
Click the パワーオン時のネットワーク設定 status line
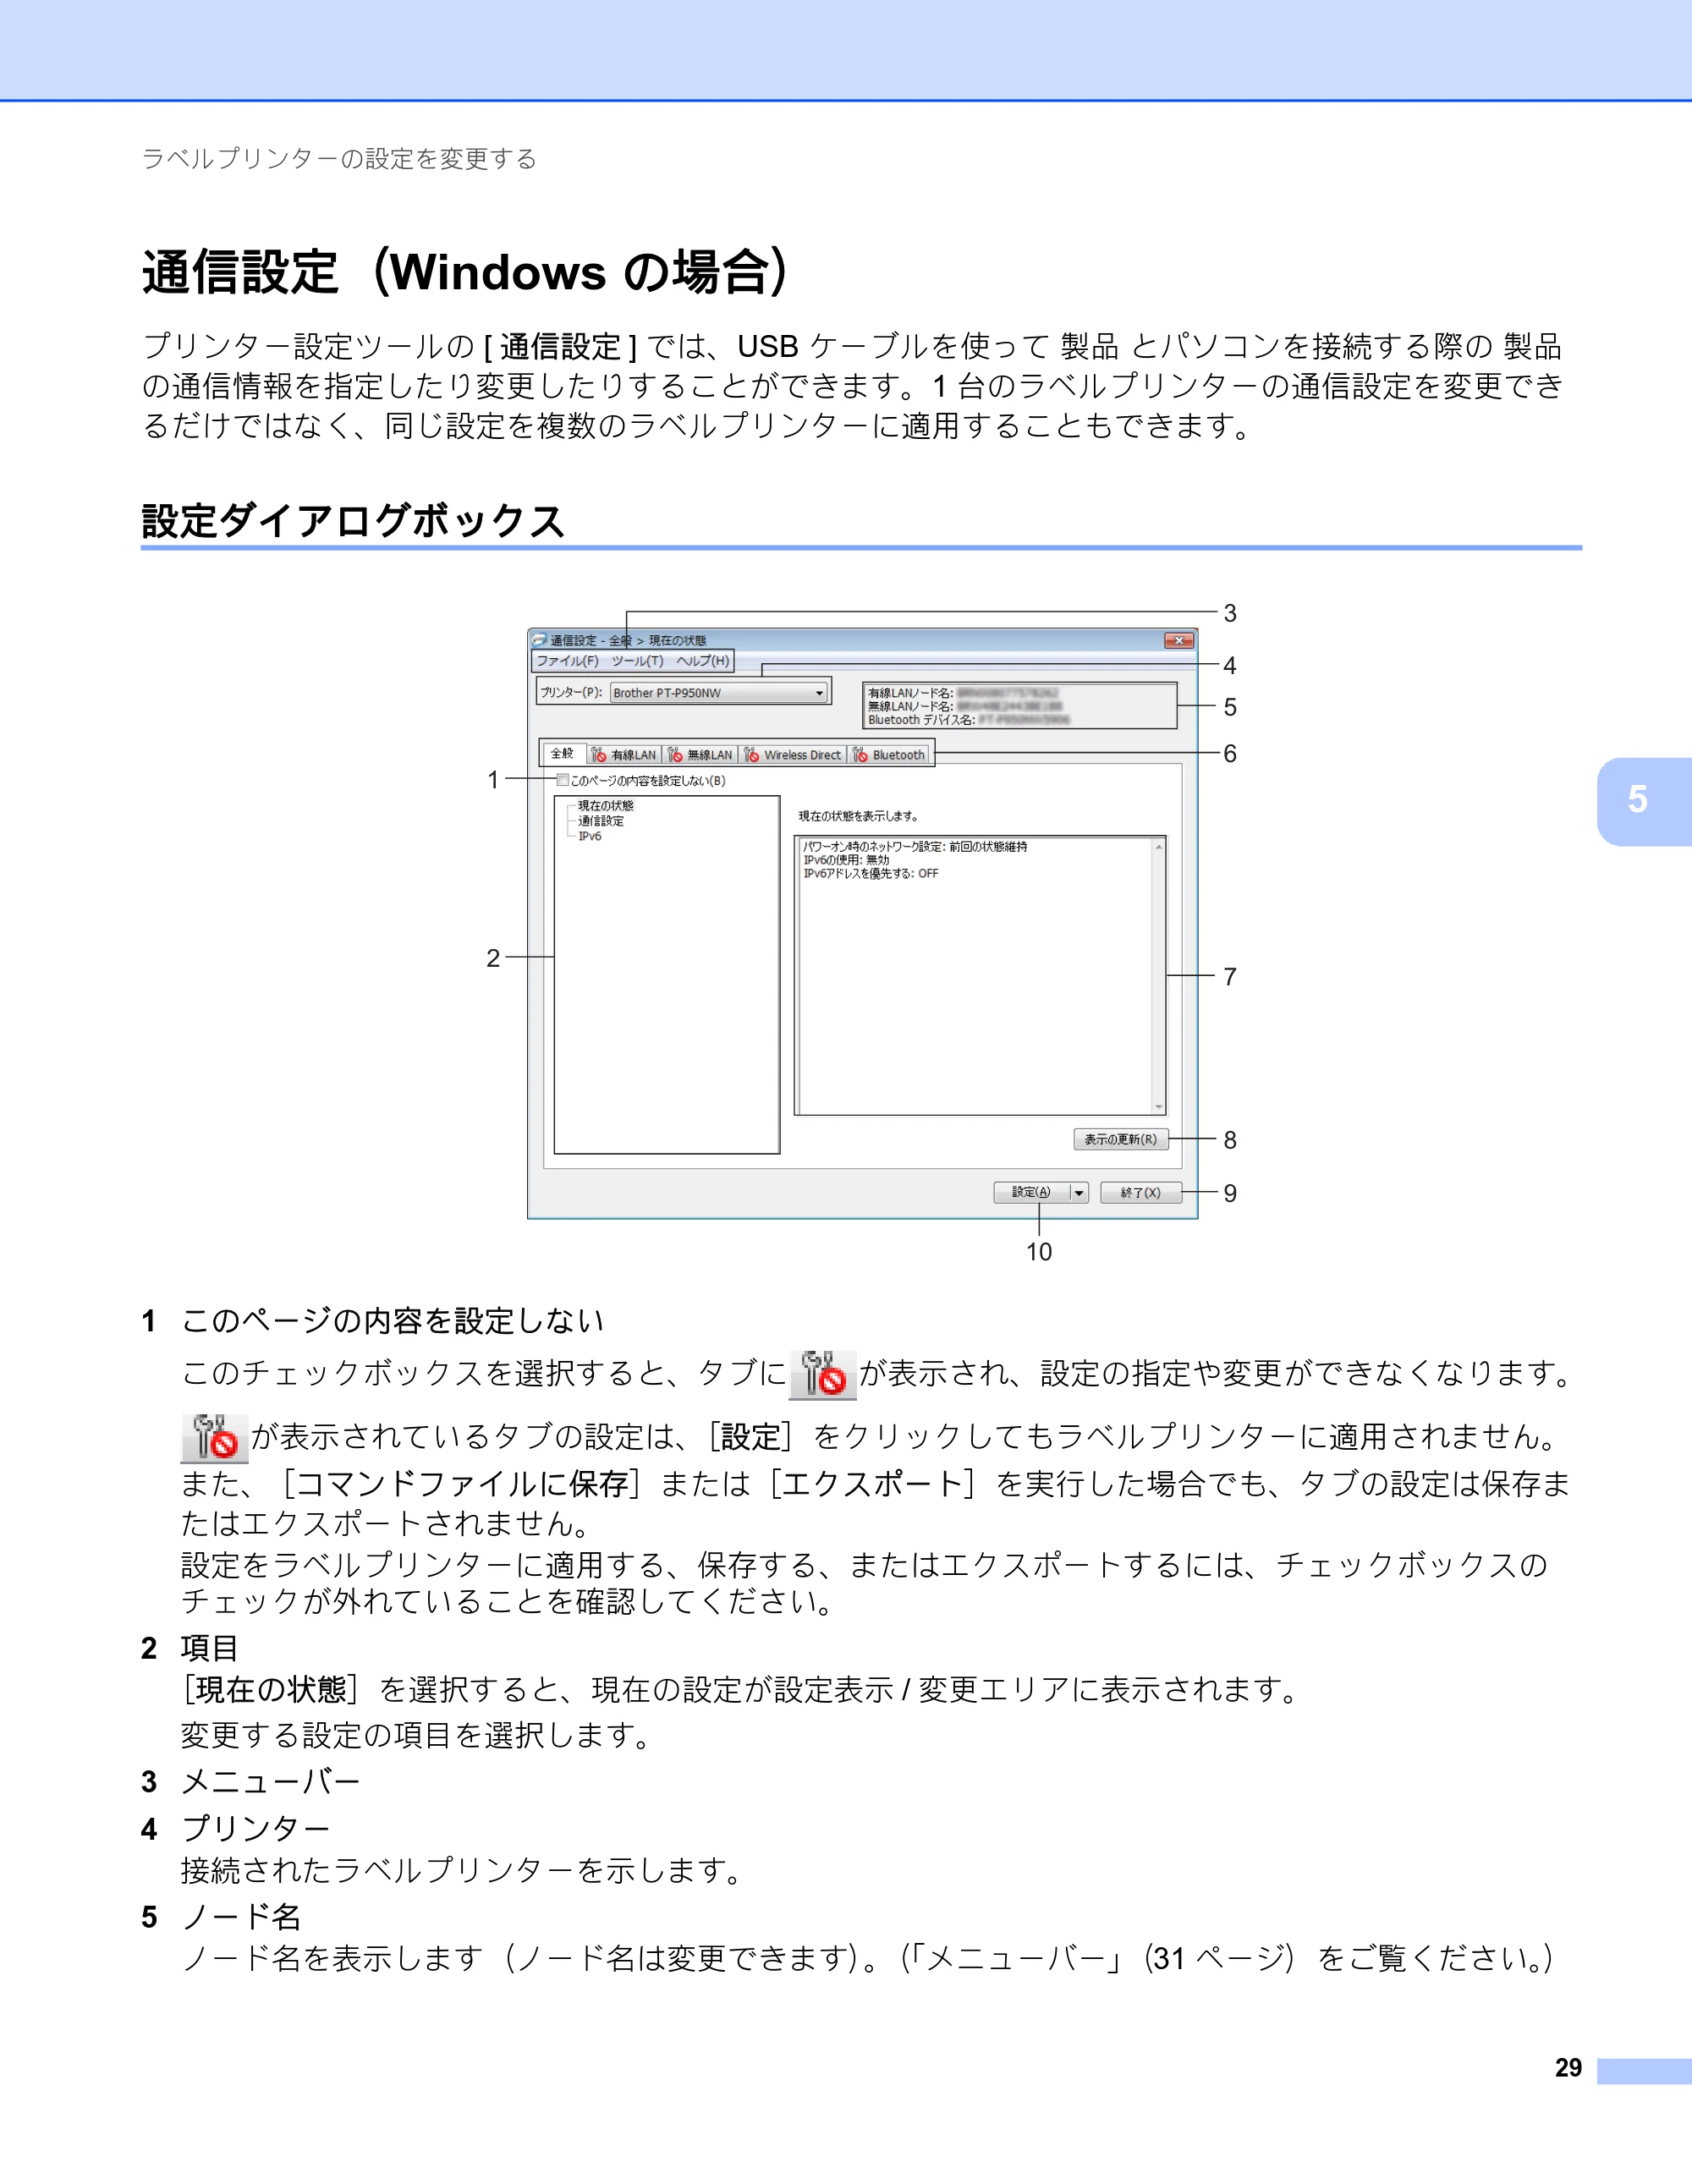pos(915,846)
